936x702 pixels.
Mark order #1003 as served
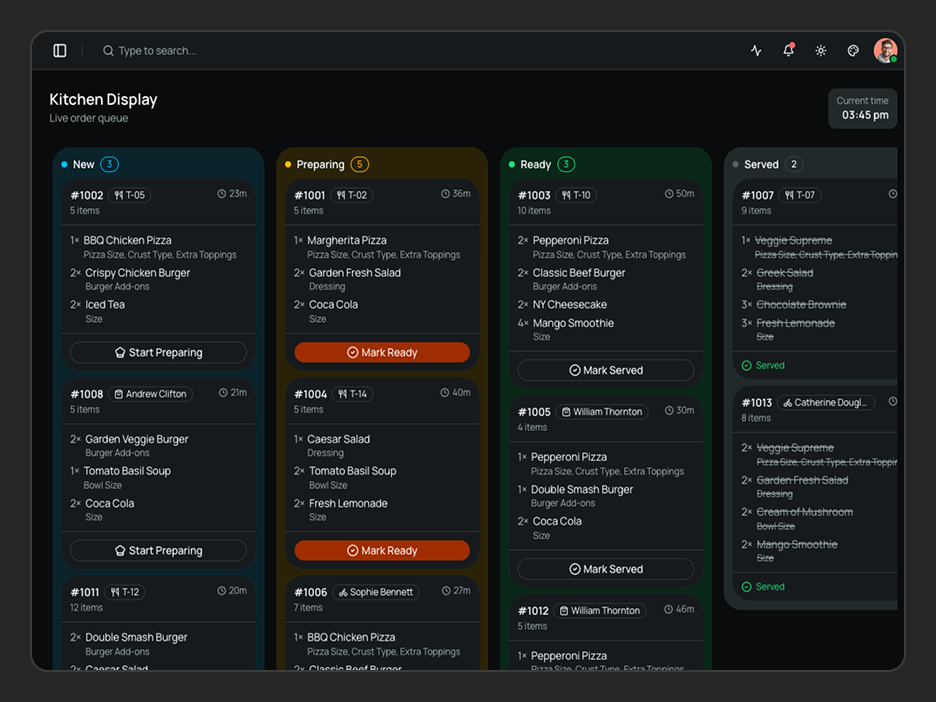(x=606, y=370)
